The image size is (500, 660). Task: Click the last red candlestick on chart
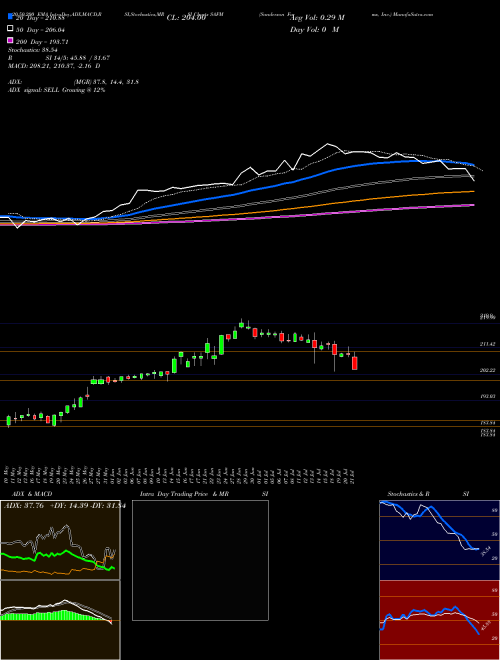click(x=355, y=363)
